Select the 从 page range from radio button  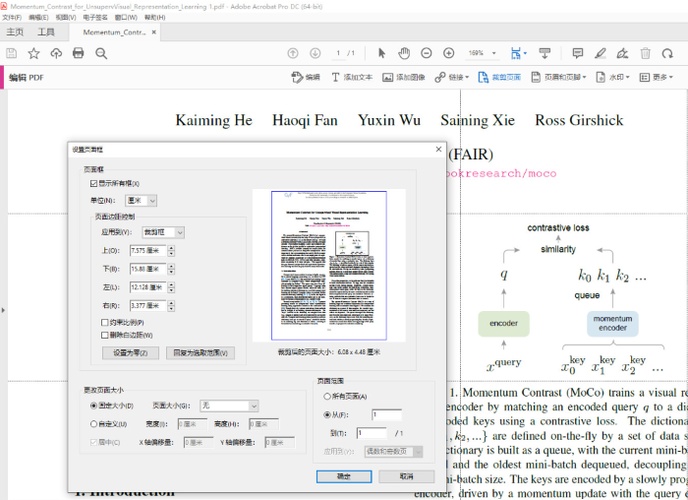[327, 414]
